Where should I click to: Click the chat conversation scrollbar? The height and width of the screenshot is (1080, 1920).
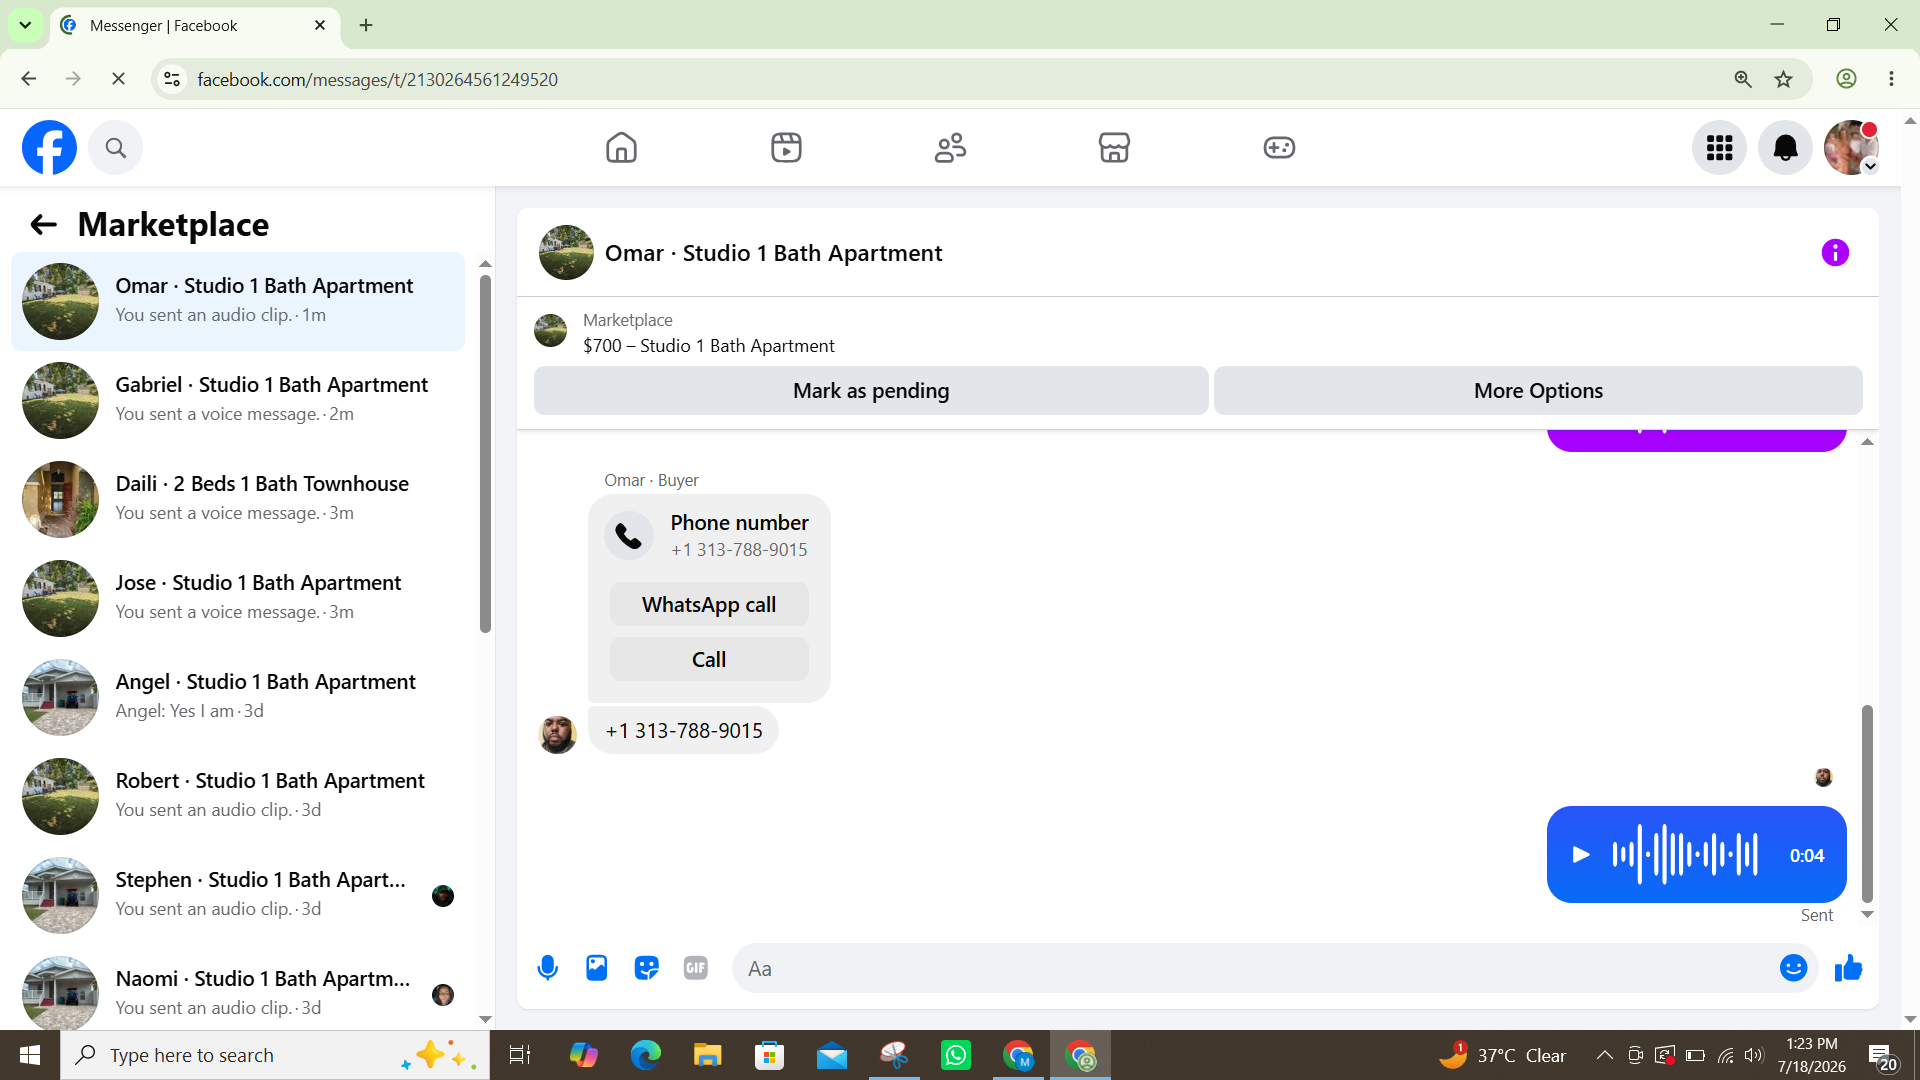(x=1866, y=804)
